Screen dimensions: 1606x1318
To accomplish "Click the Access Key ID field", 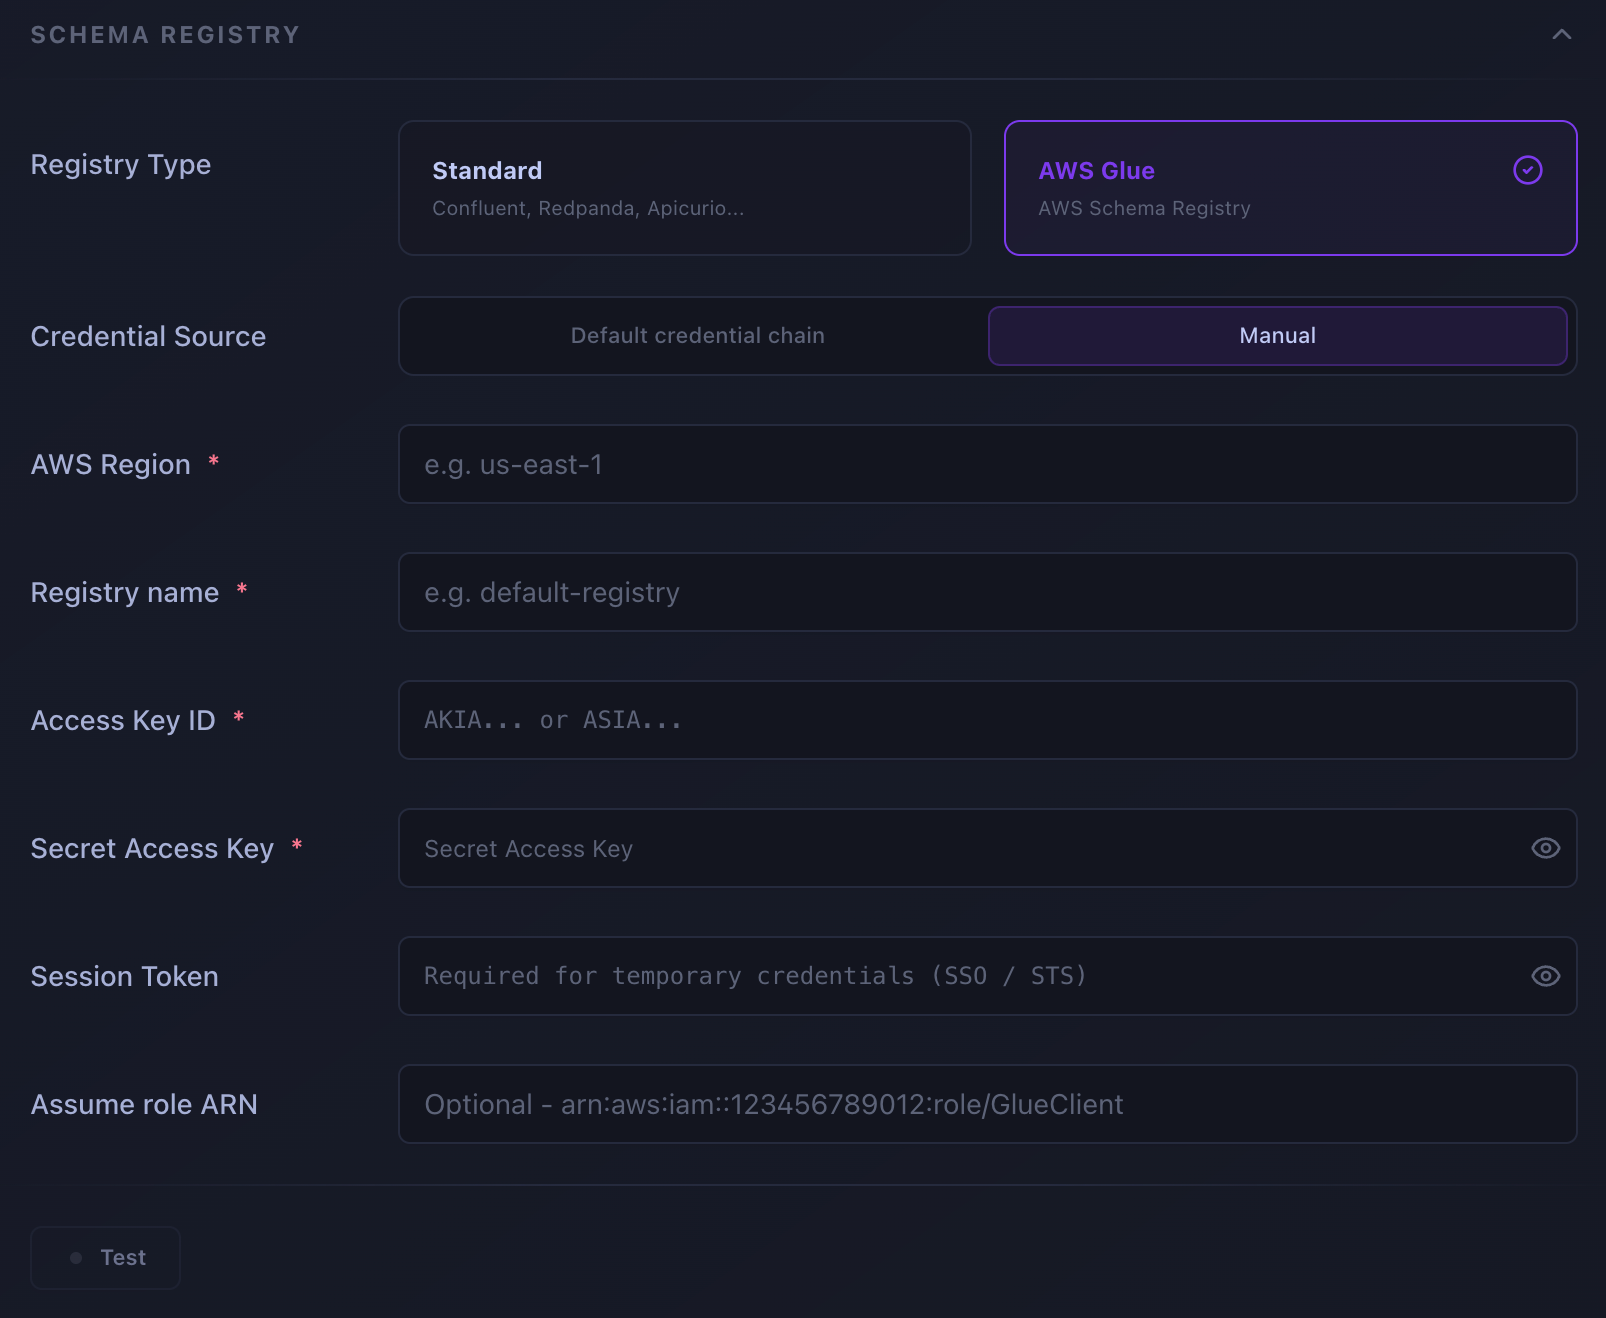I will [988, 720].
